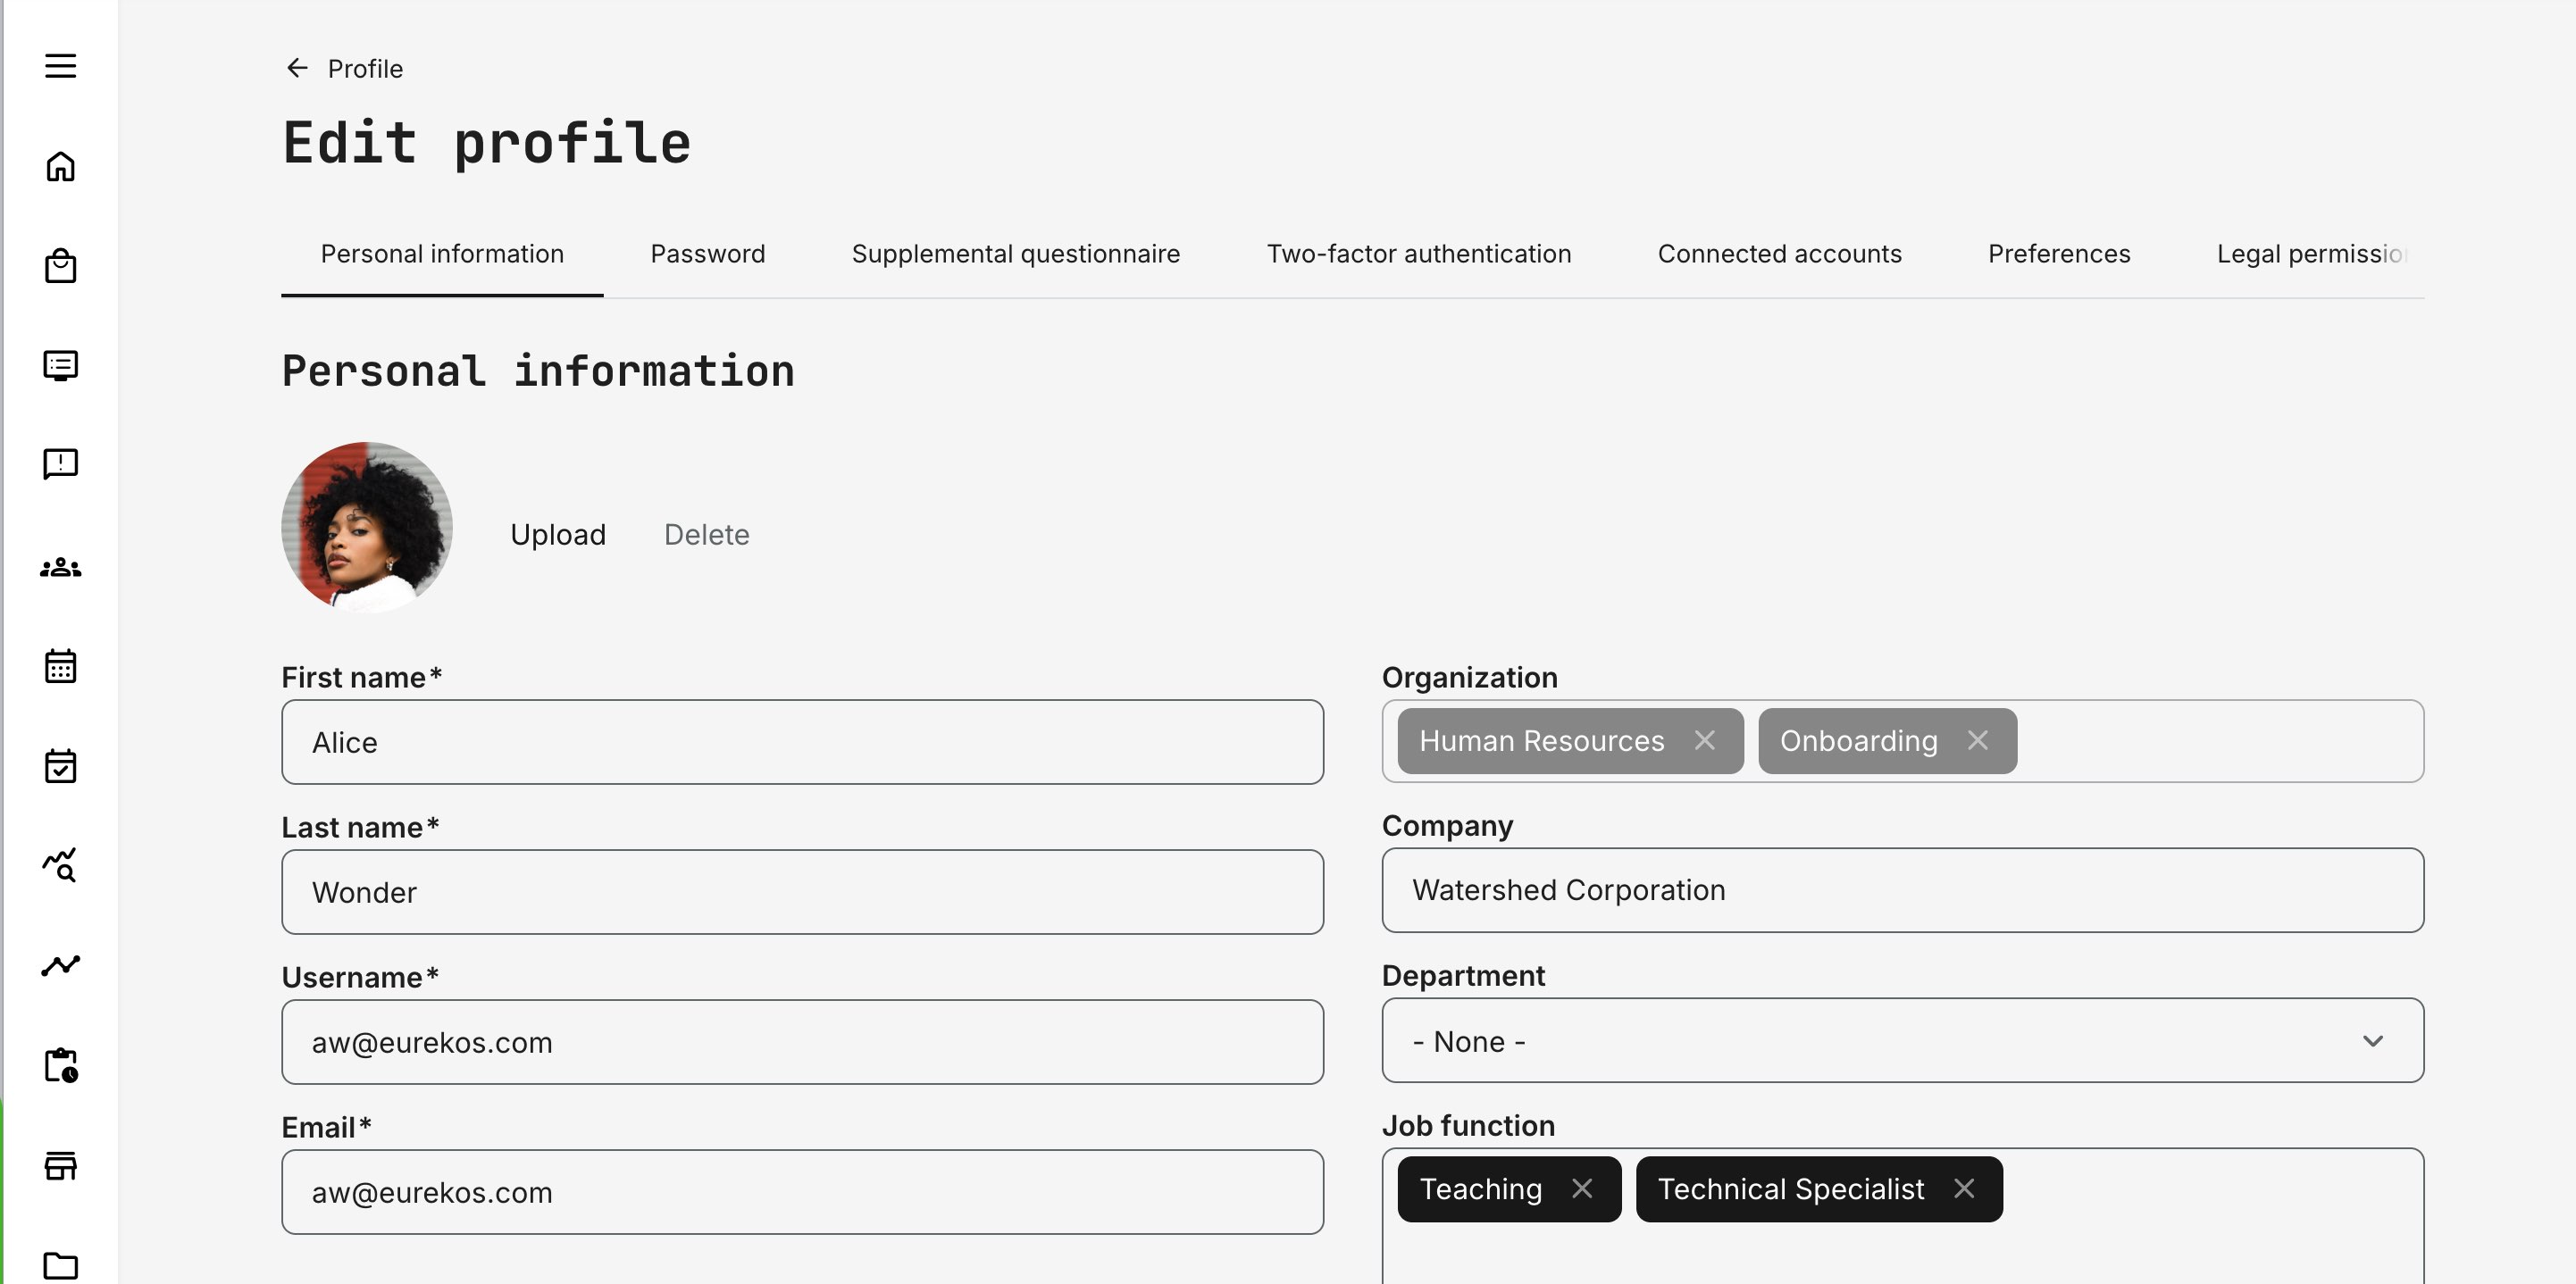Click Delete to remove the profile picture
The width and height of the screenshot is (2576, 1284).
(706, 534)
